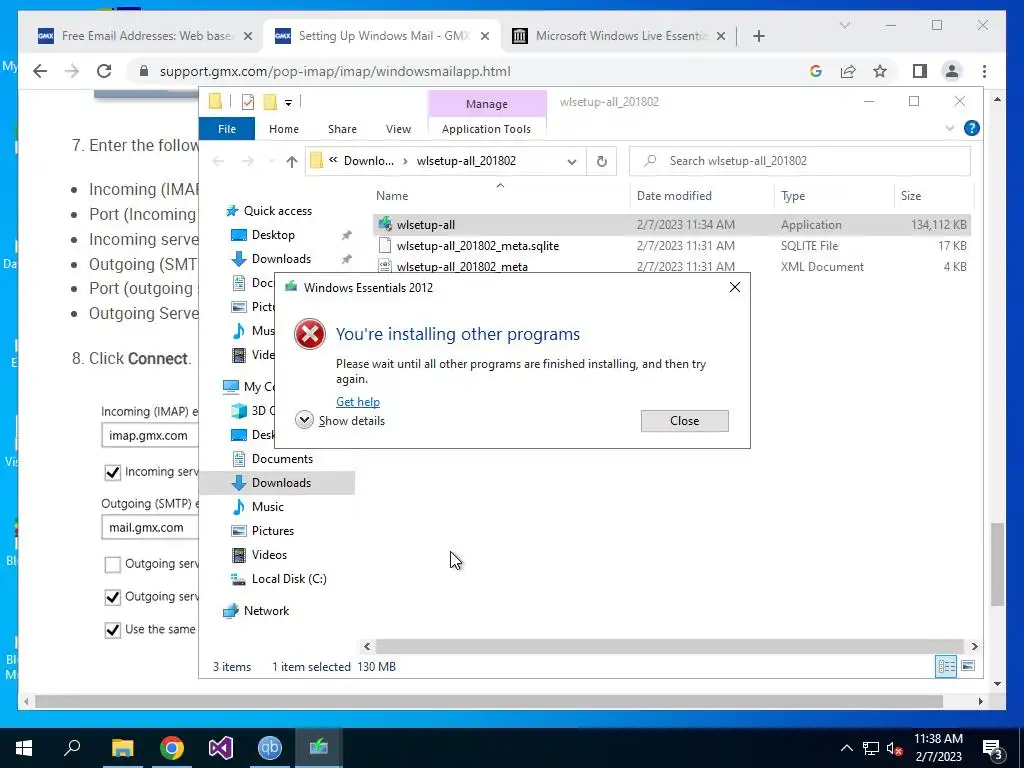Image resolution: width=1024 pixels, height=768 pixels.
Task: Open Local Disk (C:) in tree
Action: 289,579
